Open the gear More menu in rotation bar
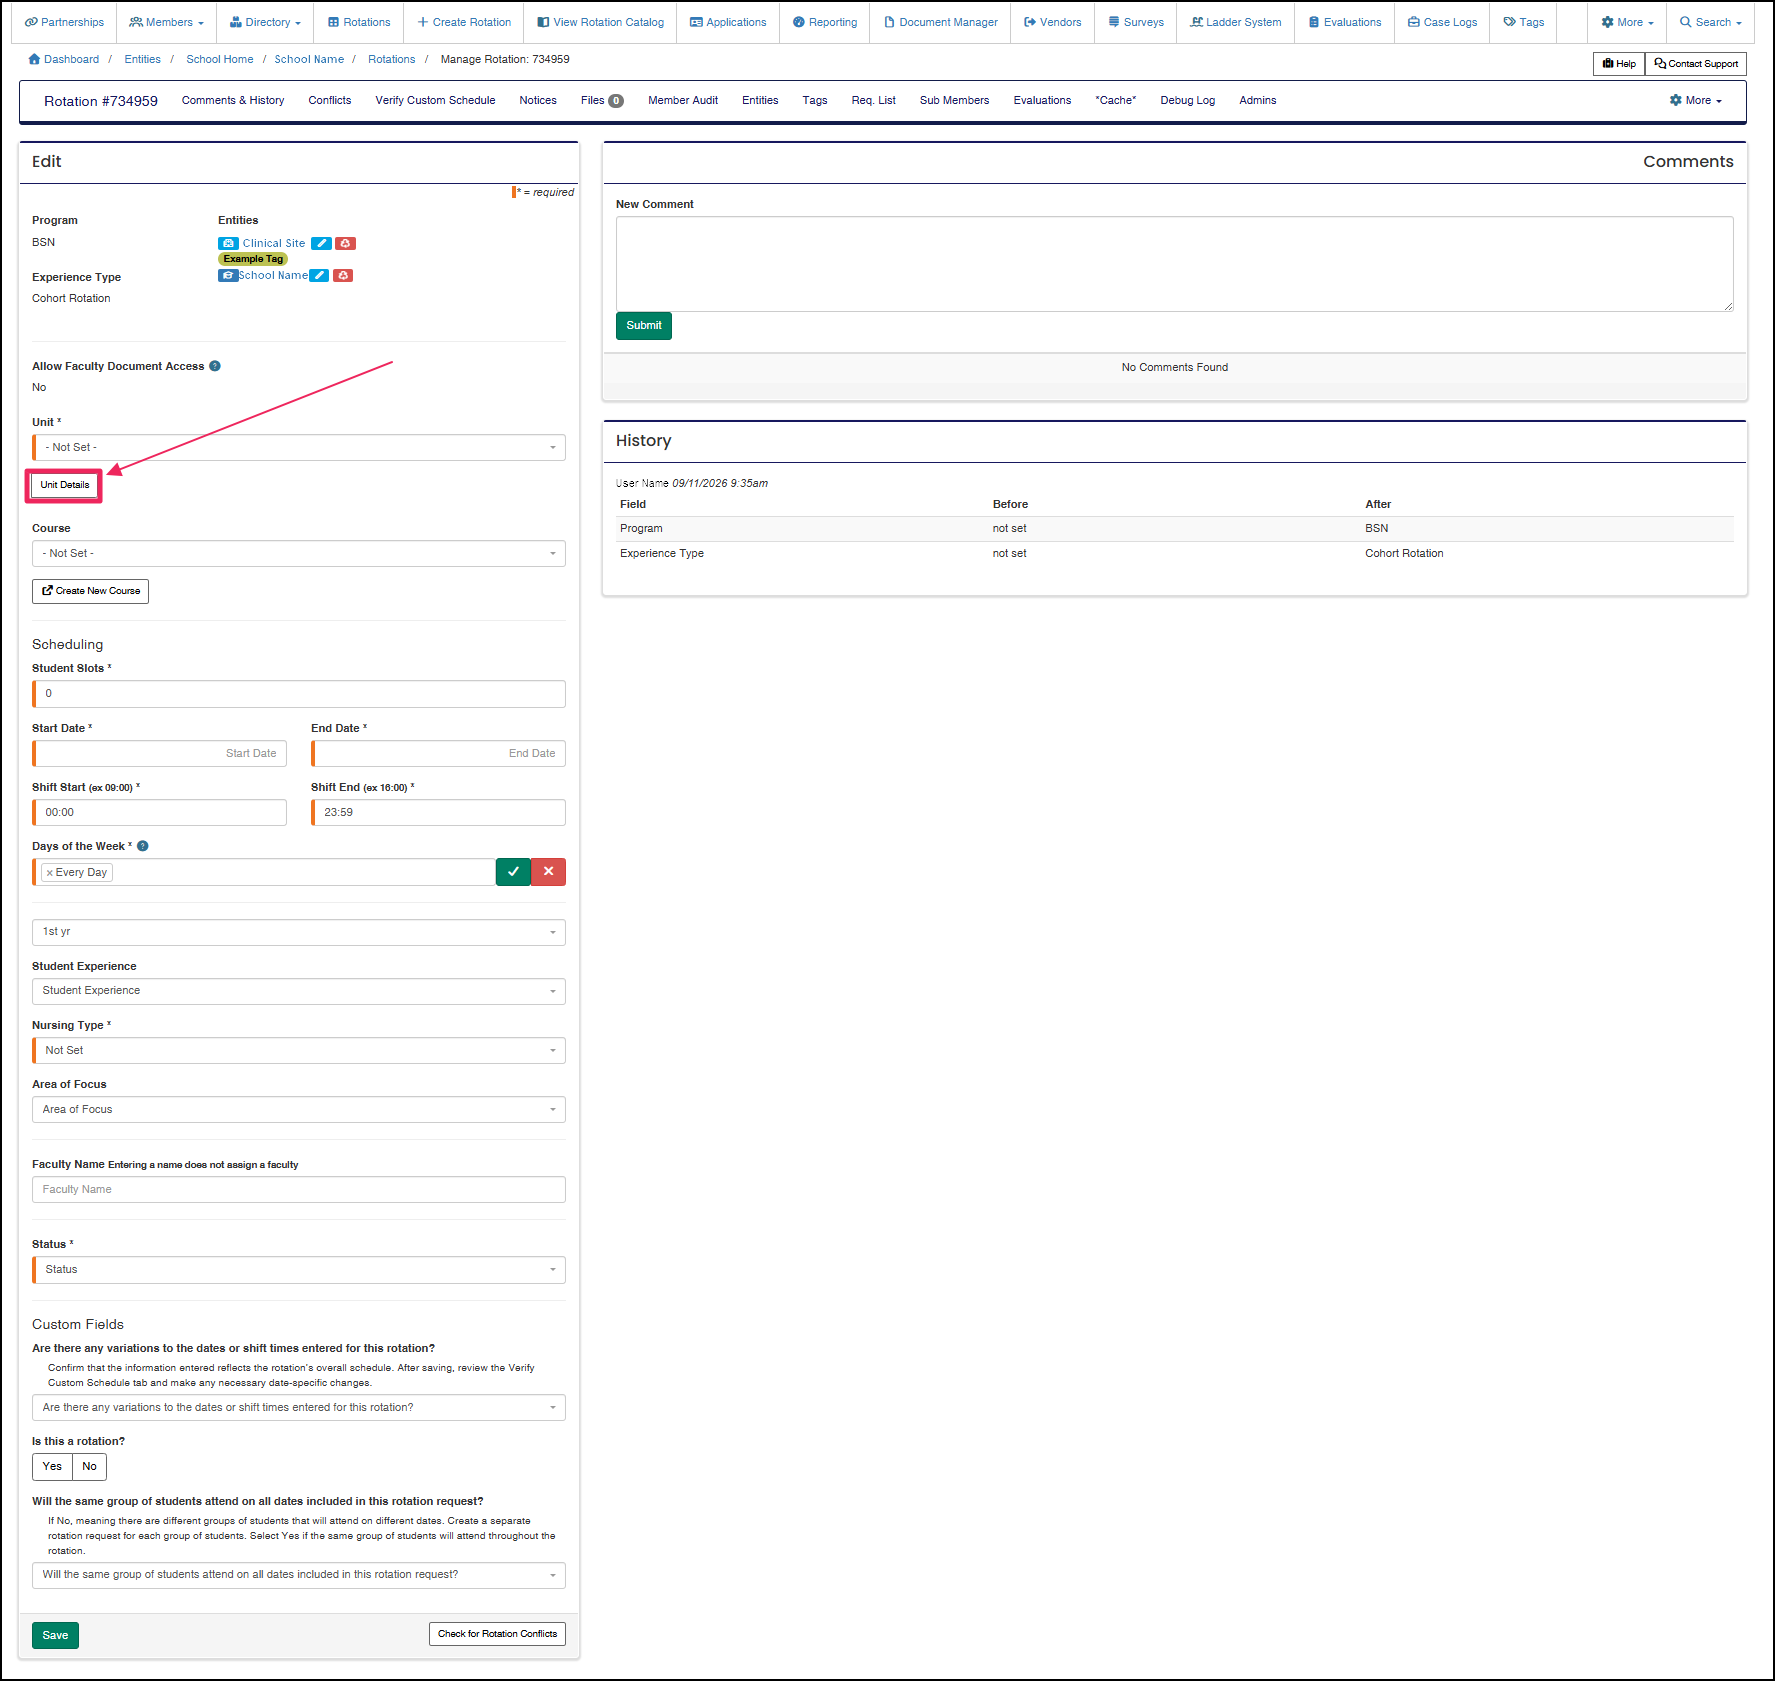 (1696, 100)
